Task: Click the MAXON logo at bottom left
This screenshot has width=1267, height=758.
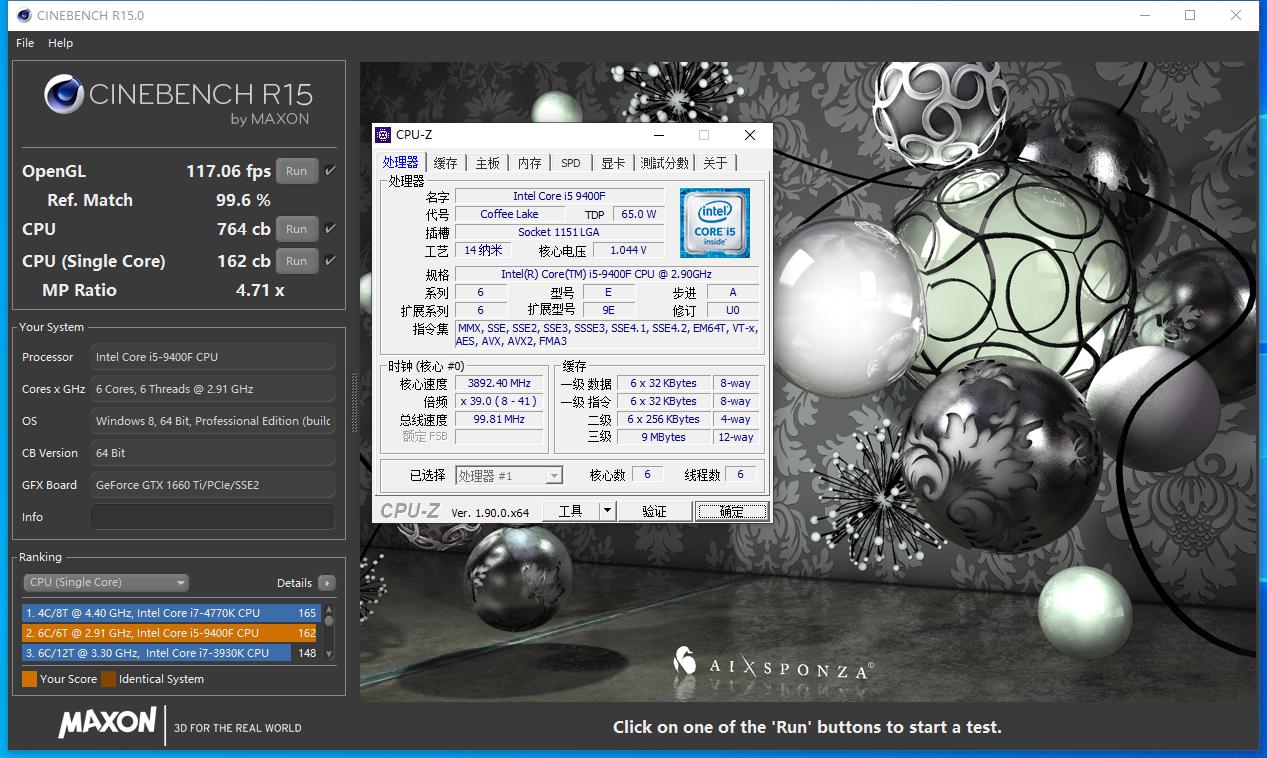Action: coord(107,722)
